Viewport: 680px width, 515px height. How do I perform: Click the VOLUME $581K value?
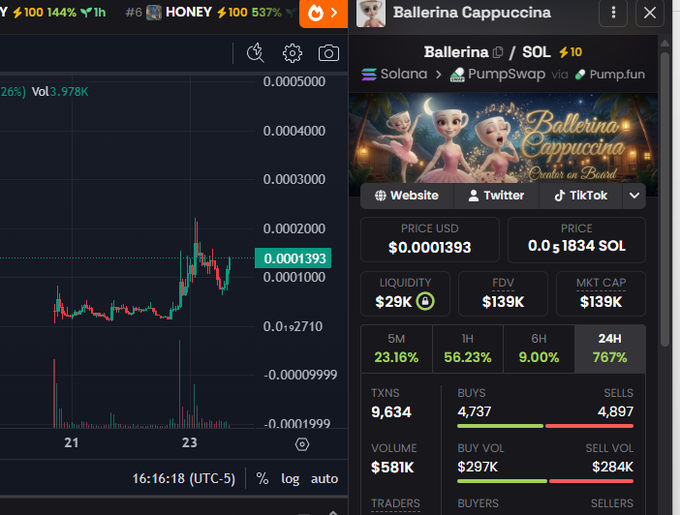click(392, 467)
